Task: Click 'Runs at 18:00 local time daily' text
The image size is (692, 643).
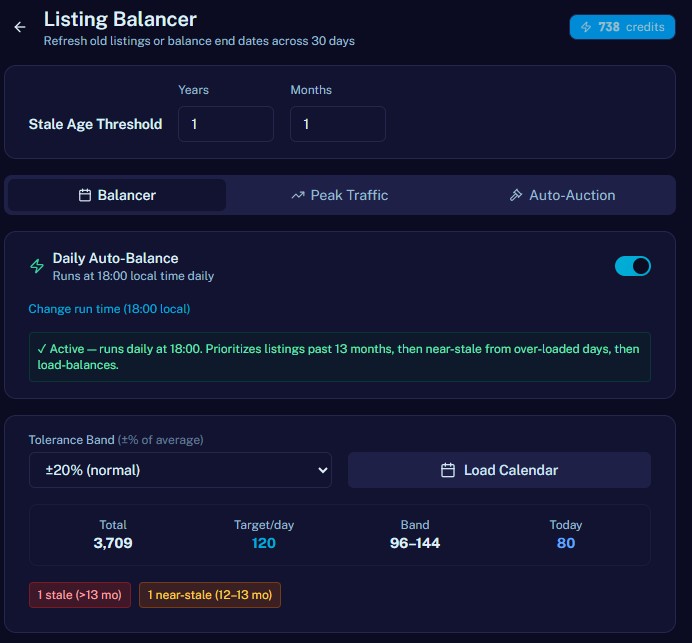Action: [133, 276]
